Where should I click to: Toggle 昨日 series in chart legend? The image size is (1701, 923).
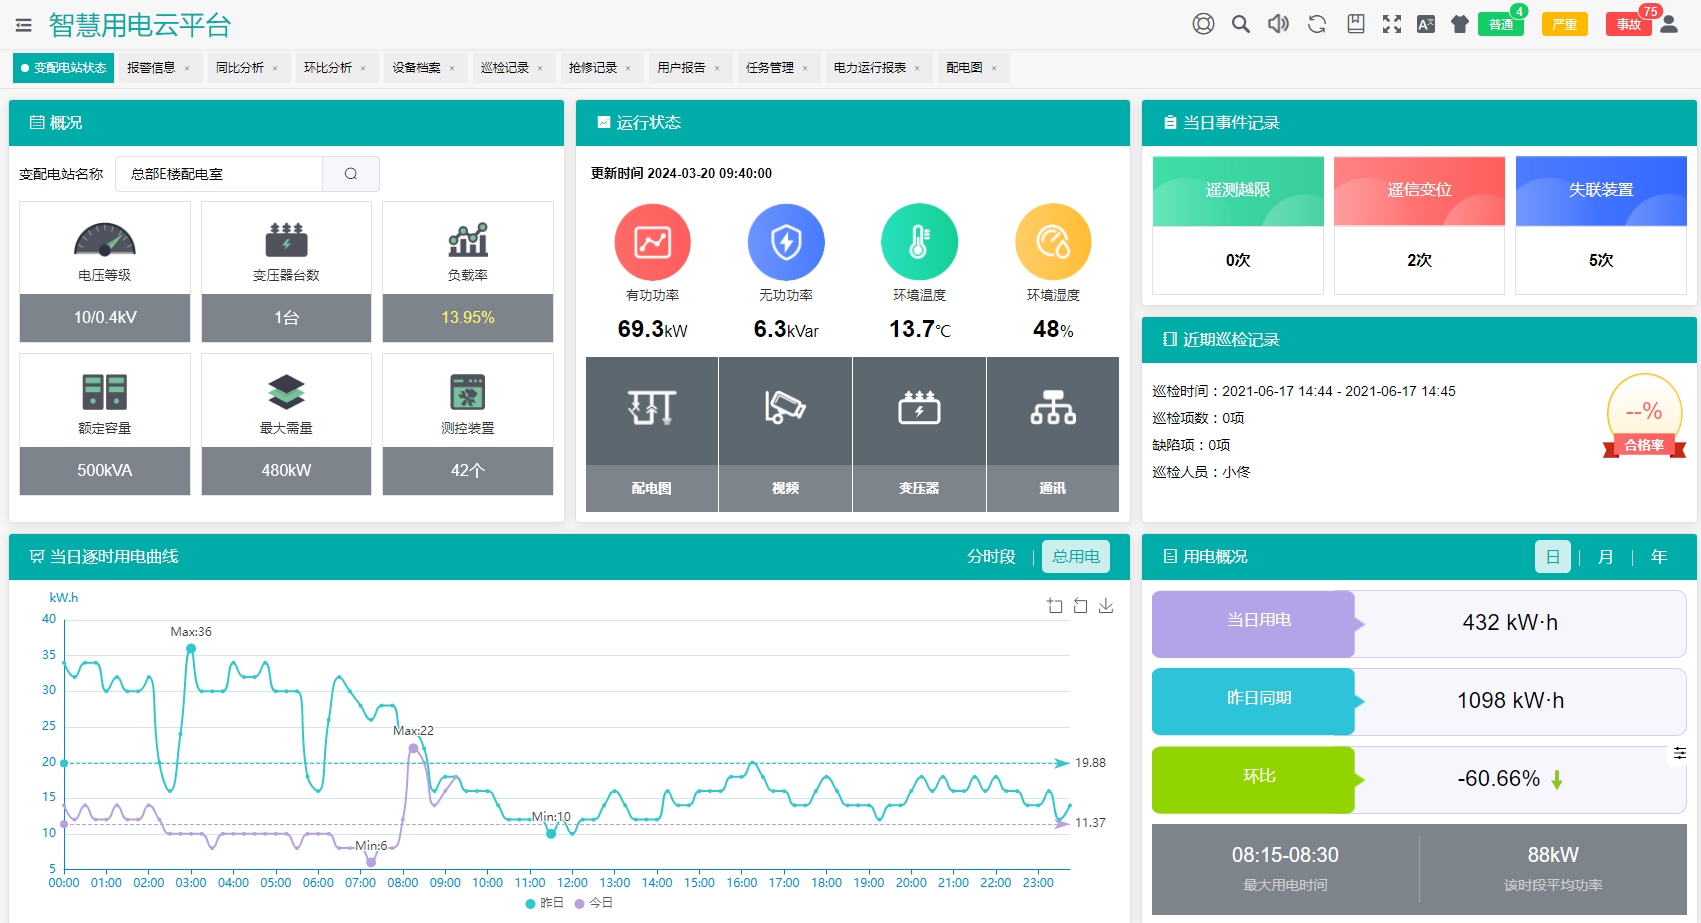click(x=545, y=903)
